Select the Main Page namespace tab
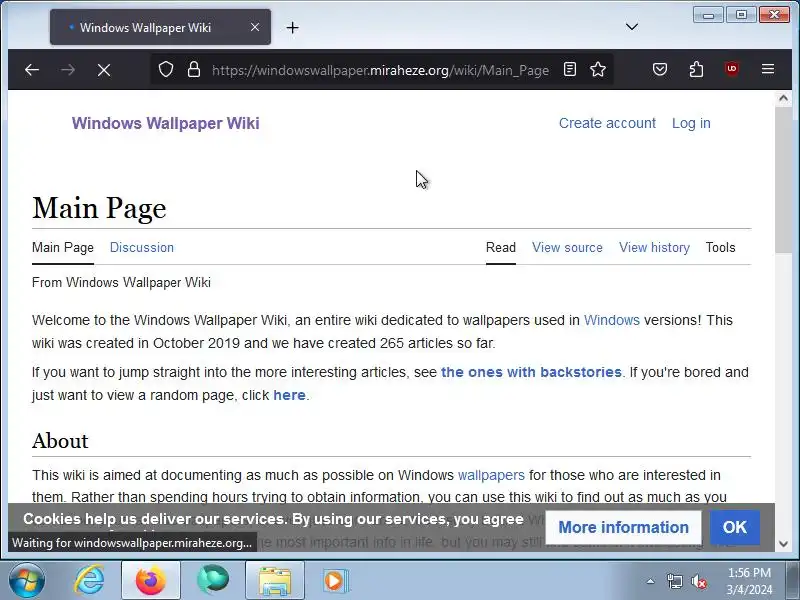 [63, 247]
